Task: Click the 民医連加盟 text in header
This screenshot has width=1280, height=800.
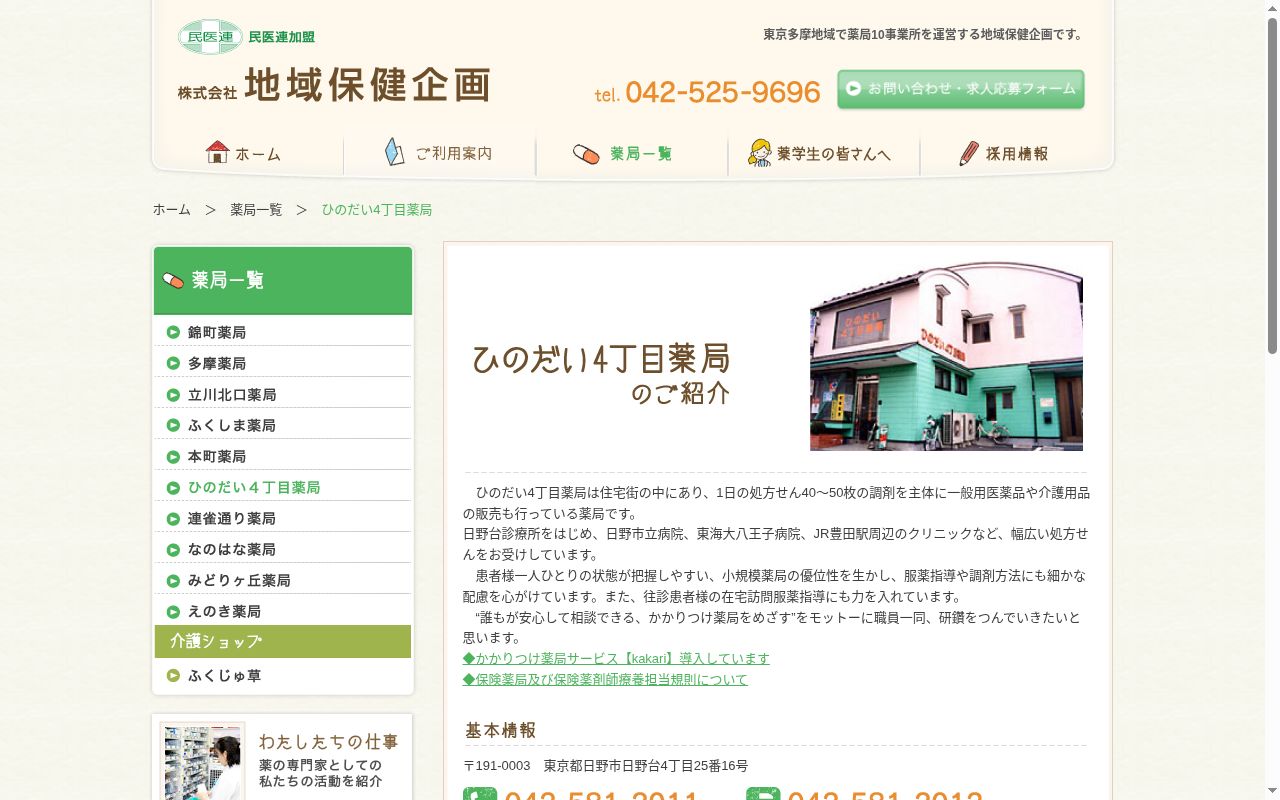Action: click(x=281, y=37)
